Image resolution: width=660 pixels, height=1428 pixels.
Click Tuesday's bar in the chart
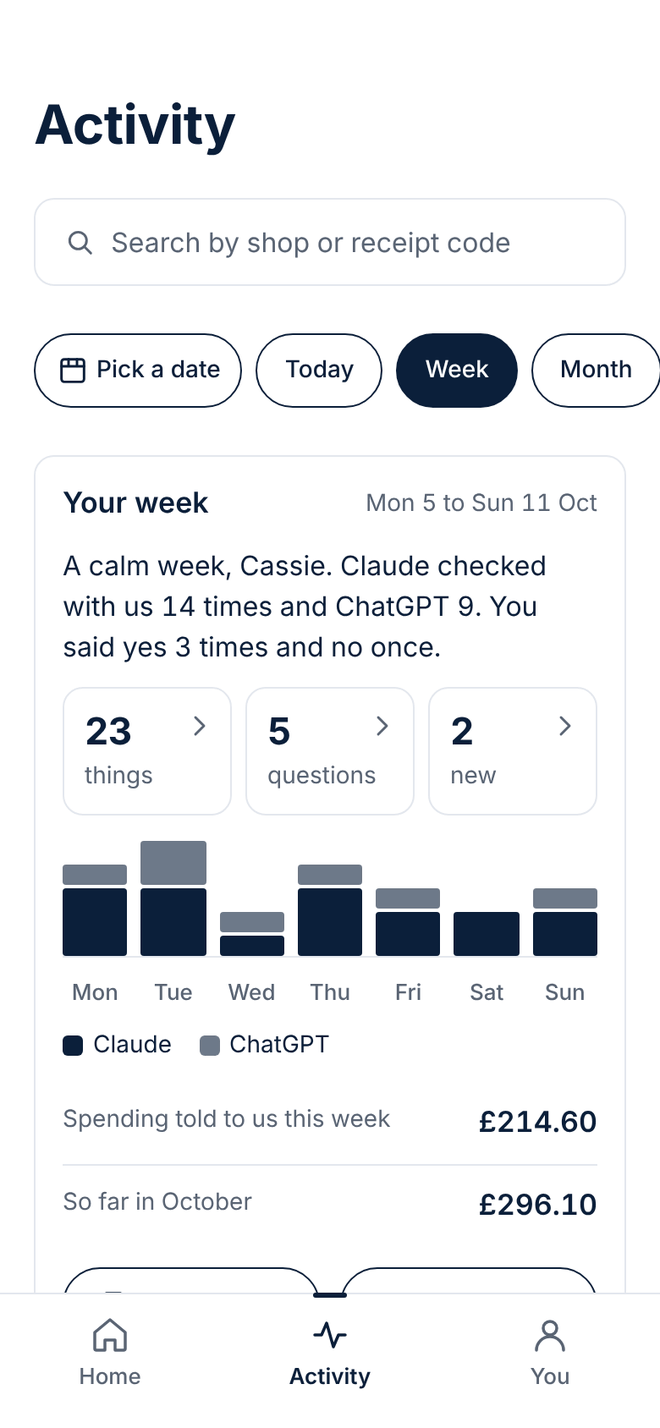173,898
